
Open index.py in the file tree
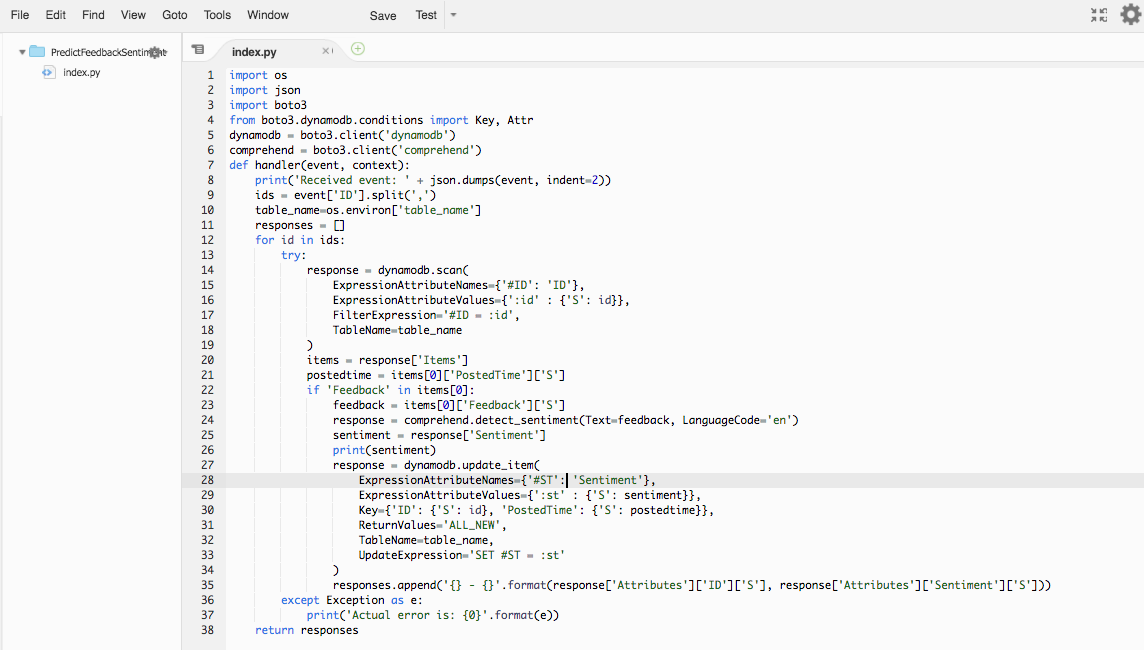(x=82, y=72)
